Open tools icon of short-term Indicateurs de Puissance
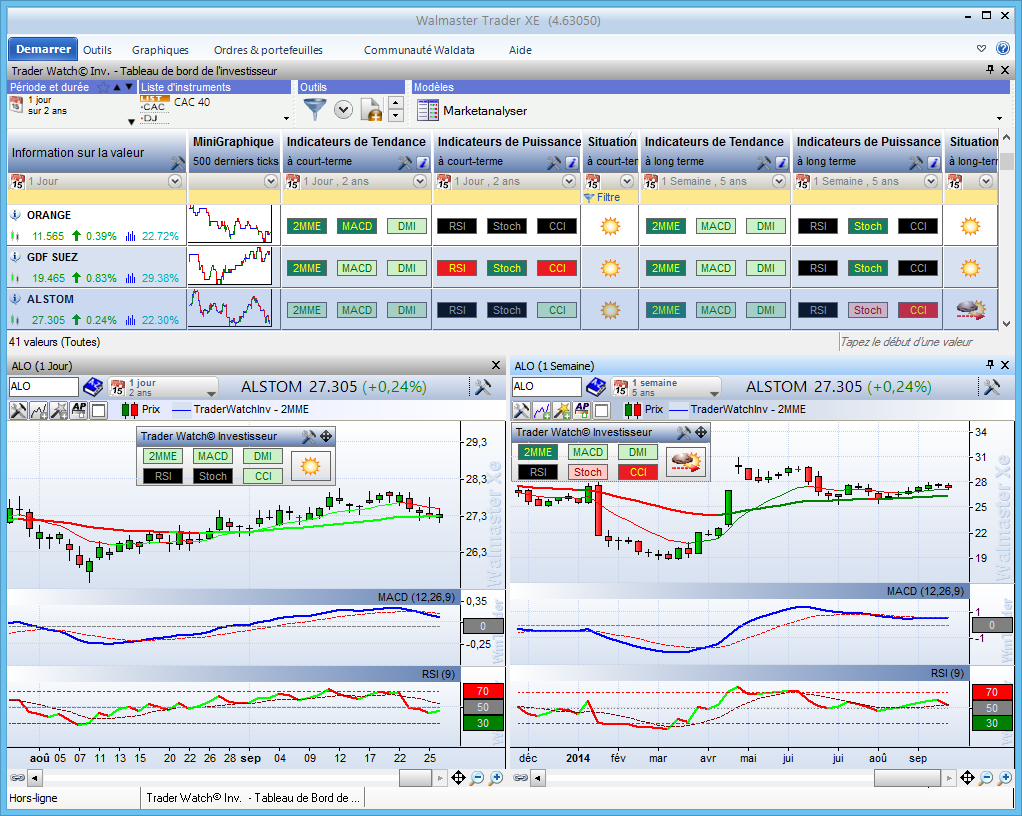The width and height of the screenshot is (1022, 816). 554,162
